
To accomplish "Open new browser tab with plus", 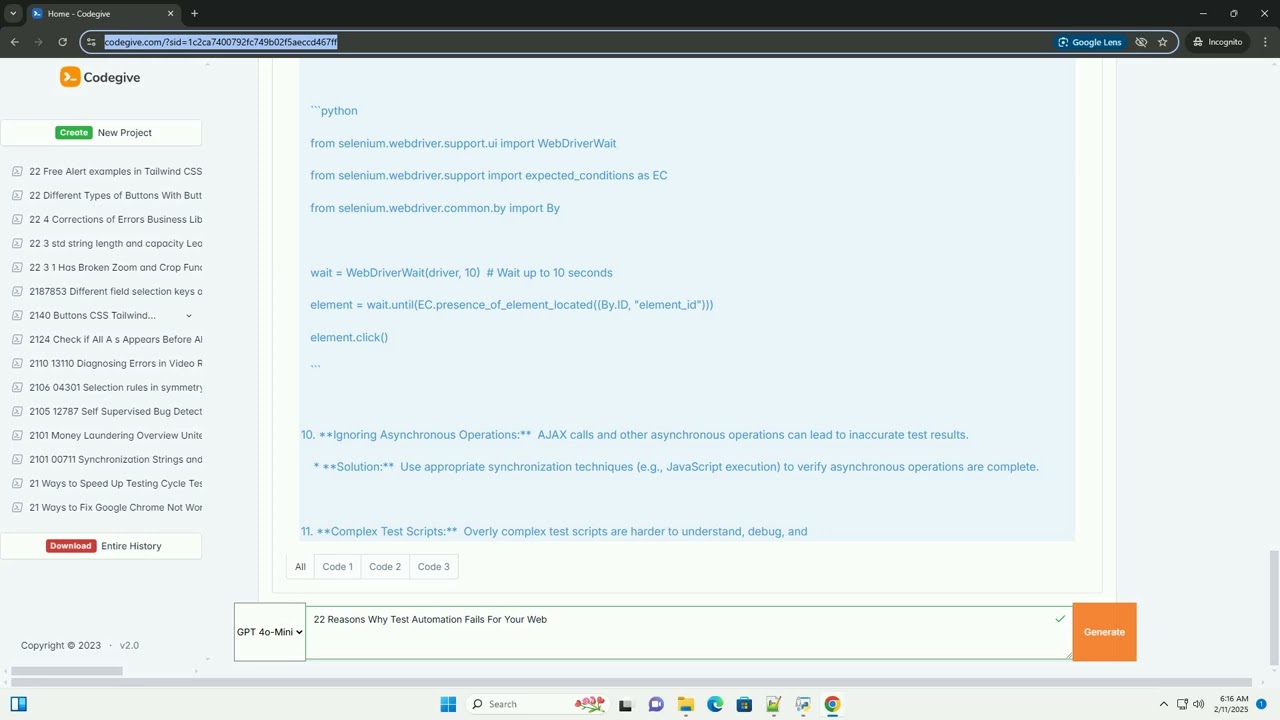I will click(x=194, y=13).
